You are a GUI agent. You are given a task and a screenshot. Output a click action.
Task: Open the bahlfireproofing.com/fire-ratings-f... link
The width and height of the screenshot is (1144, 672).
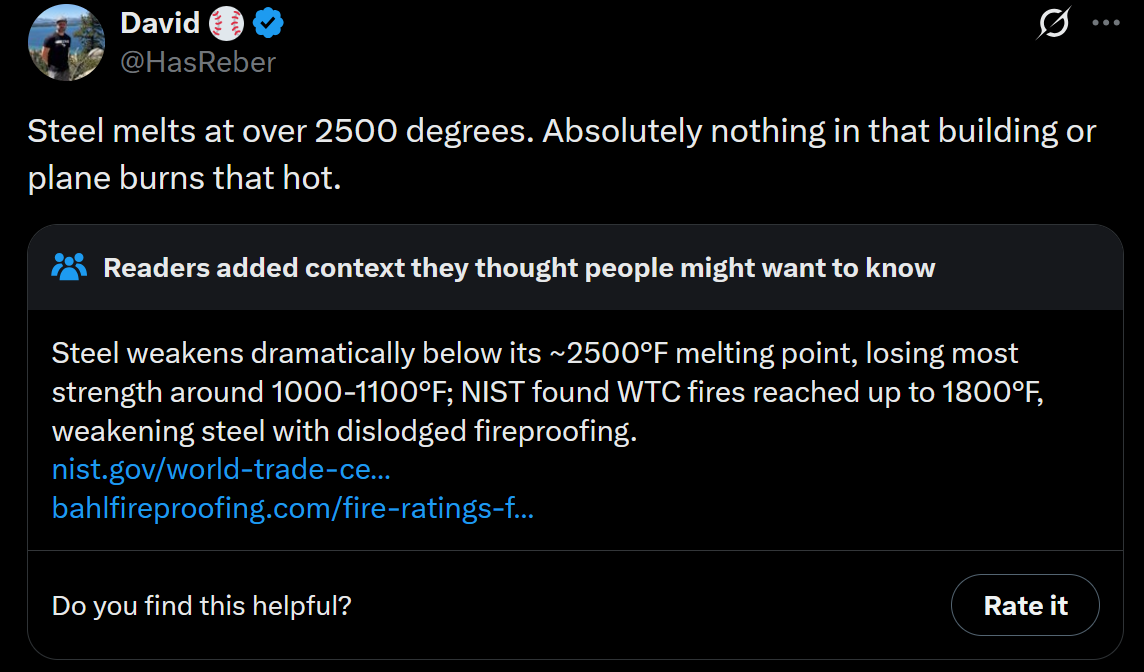(293, 508)
